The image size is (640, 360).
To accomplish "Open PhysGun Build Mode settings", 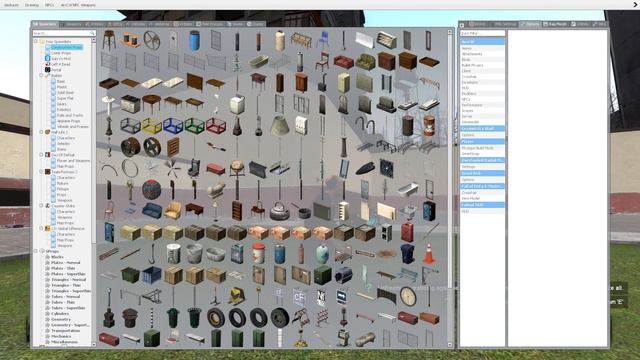I will point(482,148).
